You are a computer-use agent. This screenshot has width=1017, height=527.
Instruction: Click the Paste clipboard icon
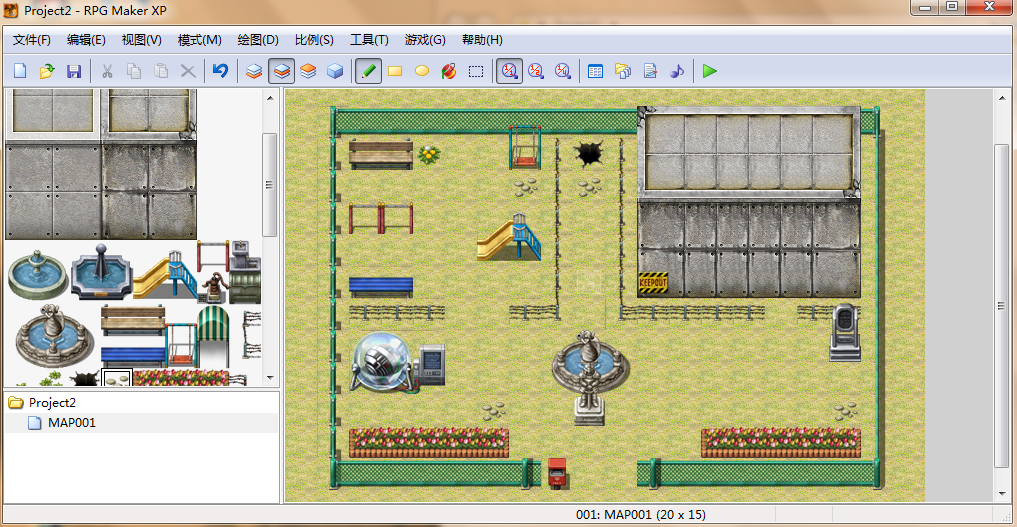(161, 71)
